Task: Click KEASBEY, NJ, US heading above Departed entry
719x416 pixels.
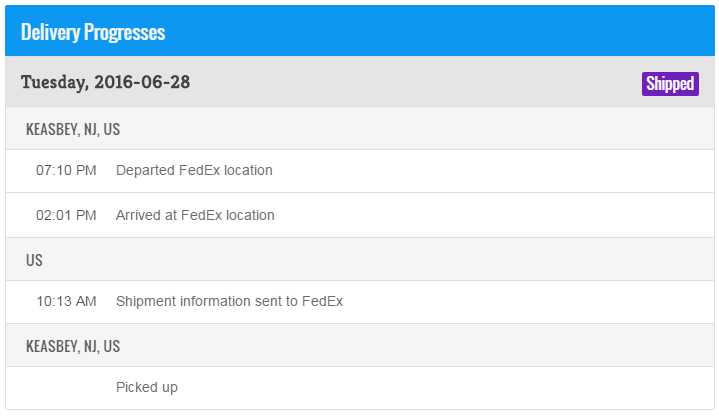Action: pos(73,129)
